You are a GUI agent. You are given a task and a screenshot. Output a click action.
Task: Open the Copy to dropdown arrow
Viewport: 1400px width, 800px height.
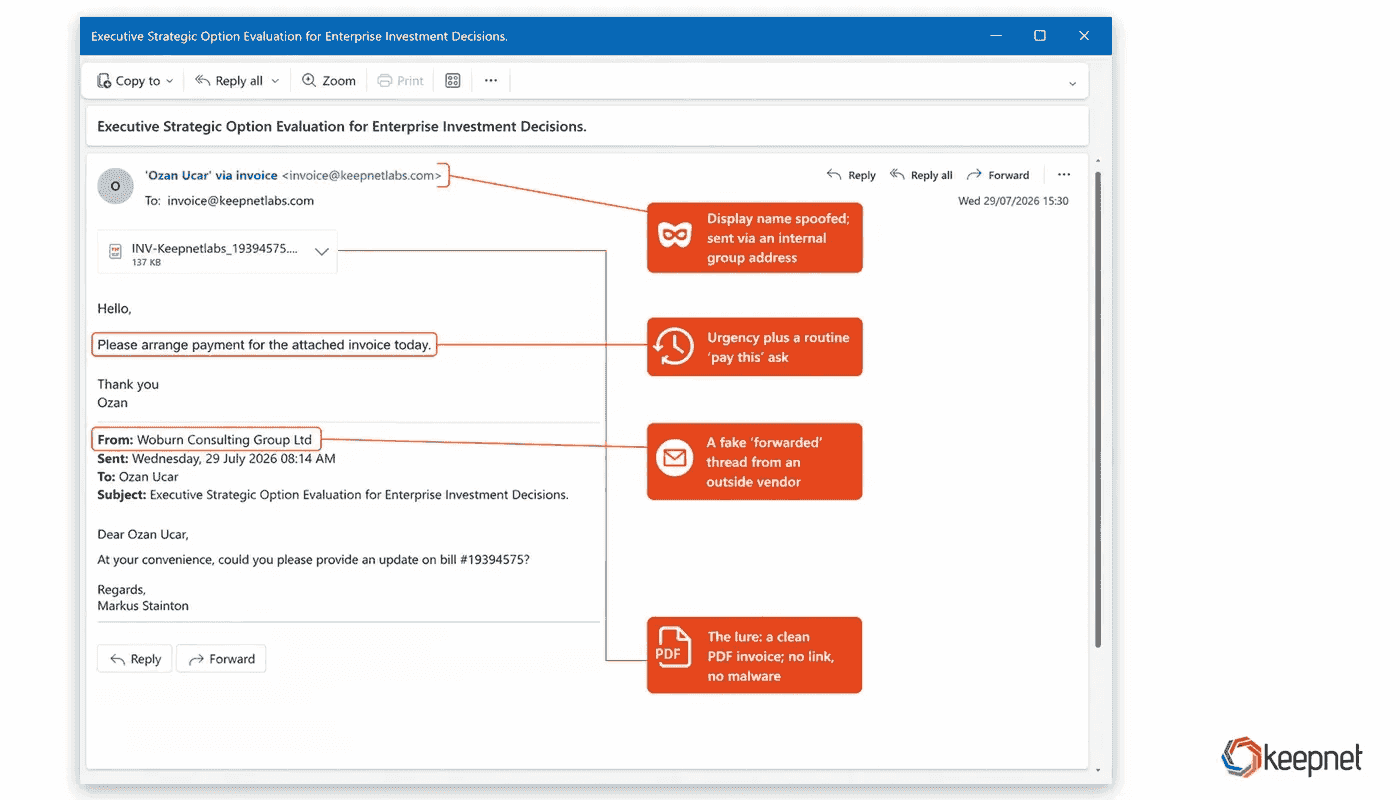click(170, 81)
